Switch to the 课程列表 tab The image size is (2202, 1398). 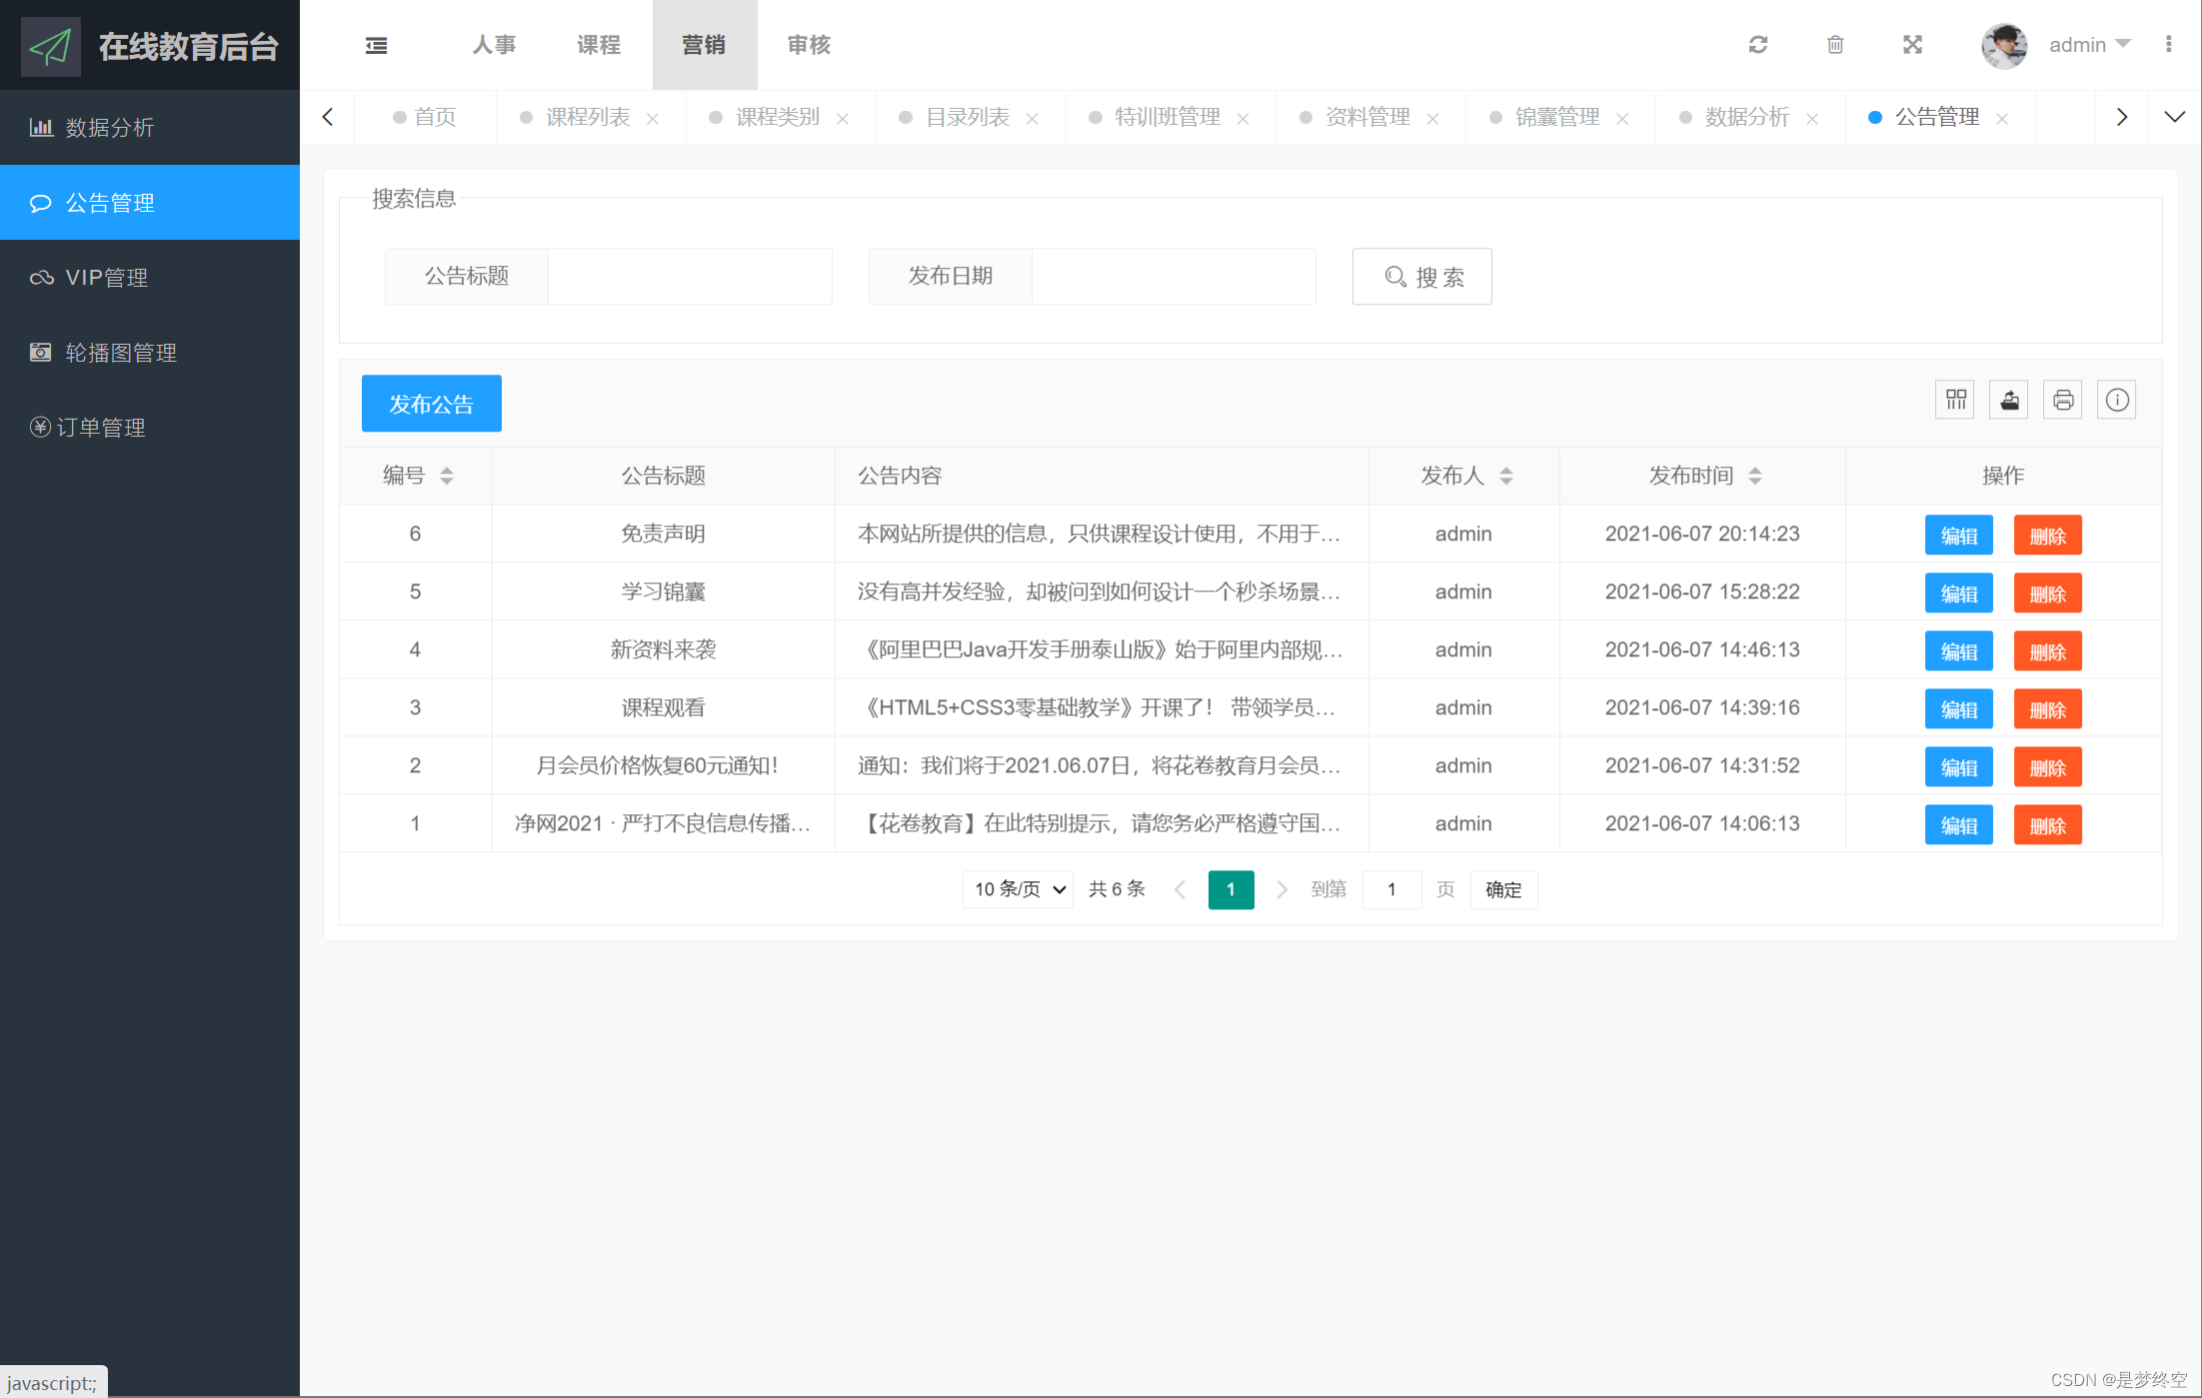(x=588, y=117)
